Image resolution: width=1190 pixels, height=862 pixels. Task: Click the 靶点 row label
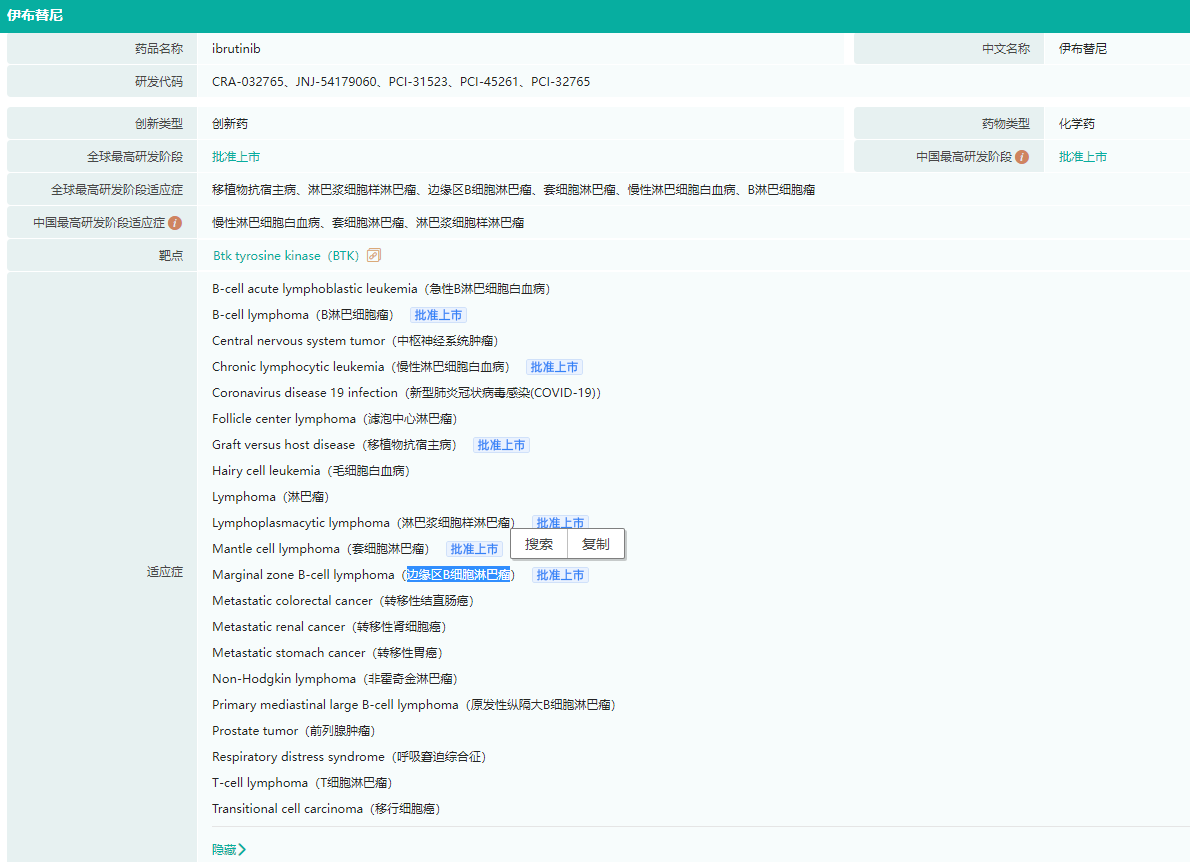(171, 256)
